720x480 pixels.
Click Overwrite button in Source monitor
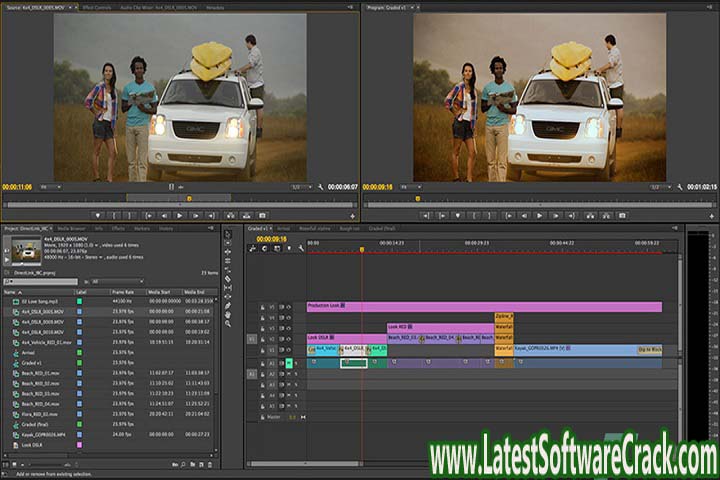[247, 215]
